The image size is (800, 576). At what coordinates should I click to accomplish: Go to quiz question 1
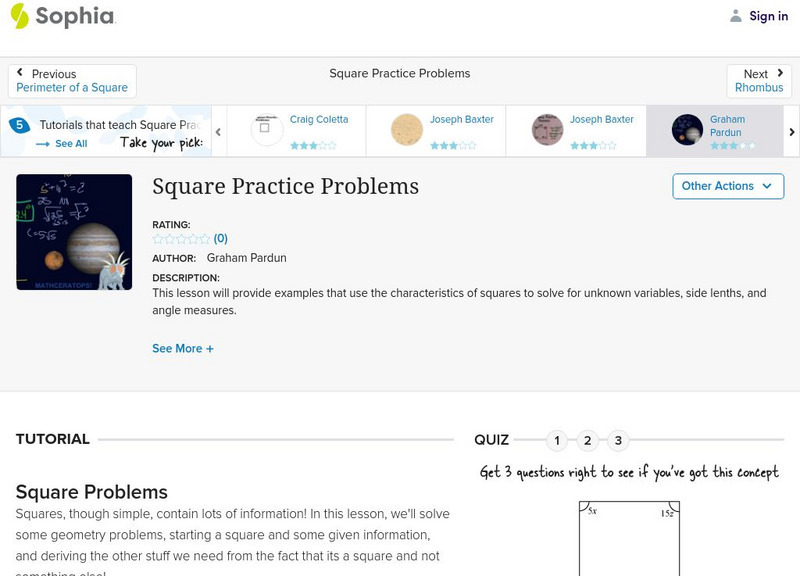click(557, 440)
